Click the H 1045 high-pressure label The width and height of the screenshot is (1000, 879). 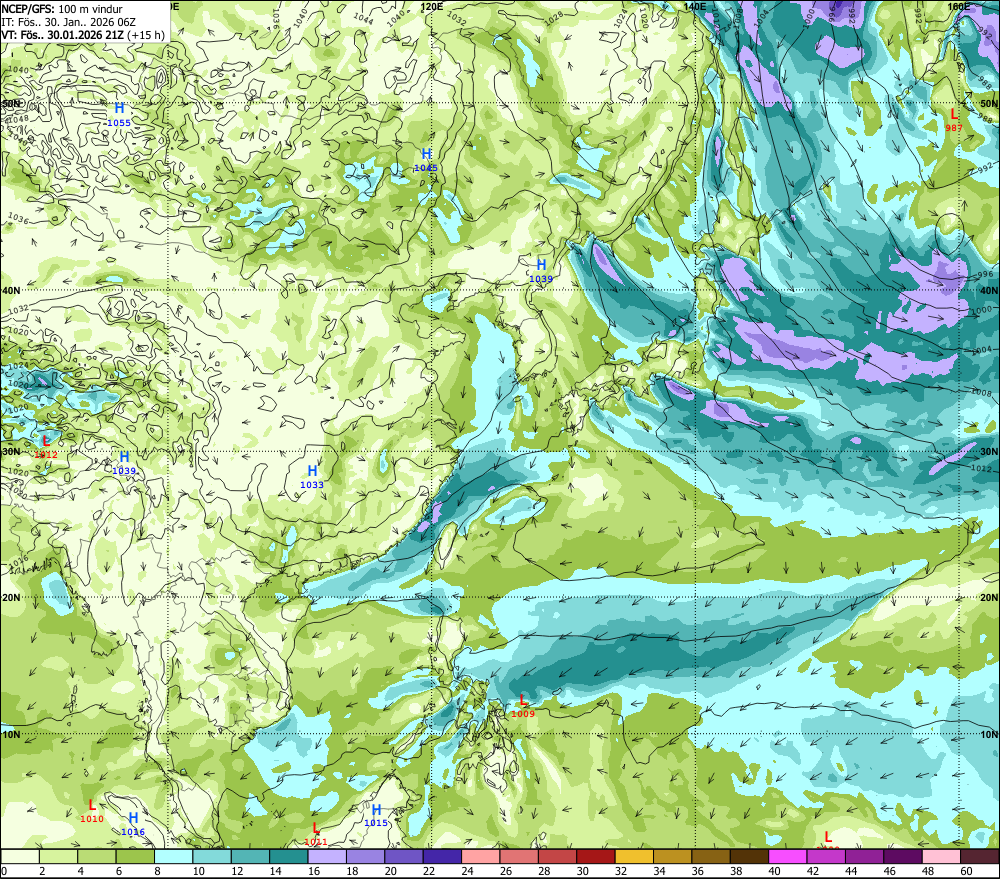(426, 159)
